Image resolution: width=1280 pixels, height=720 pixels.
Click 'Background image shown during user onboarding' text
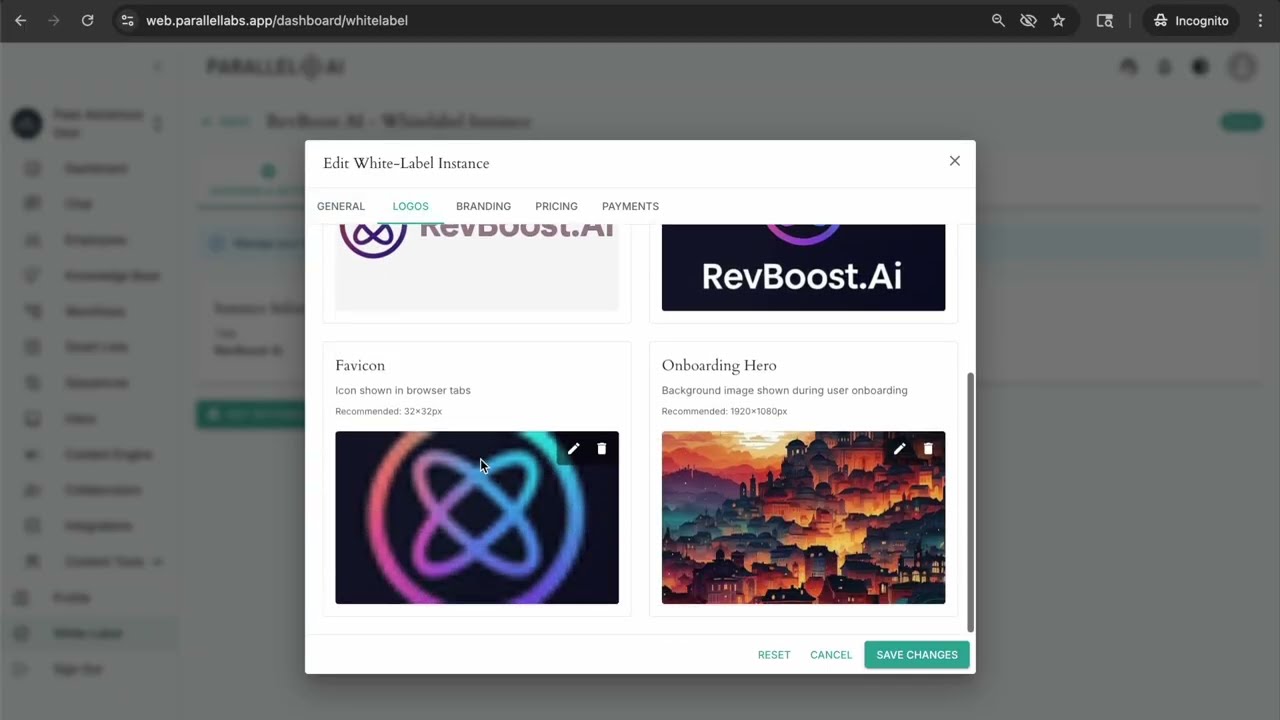[785, 390]
